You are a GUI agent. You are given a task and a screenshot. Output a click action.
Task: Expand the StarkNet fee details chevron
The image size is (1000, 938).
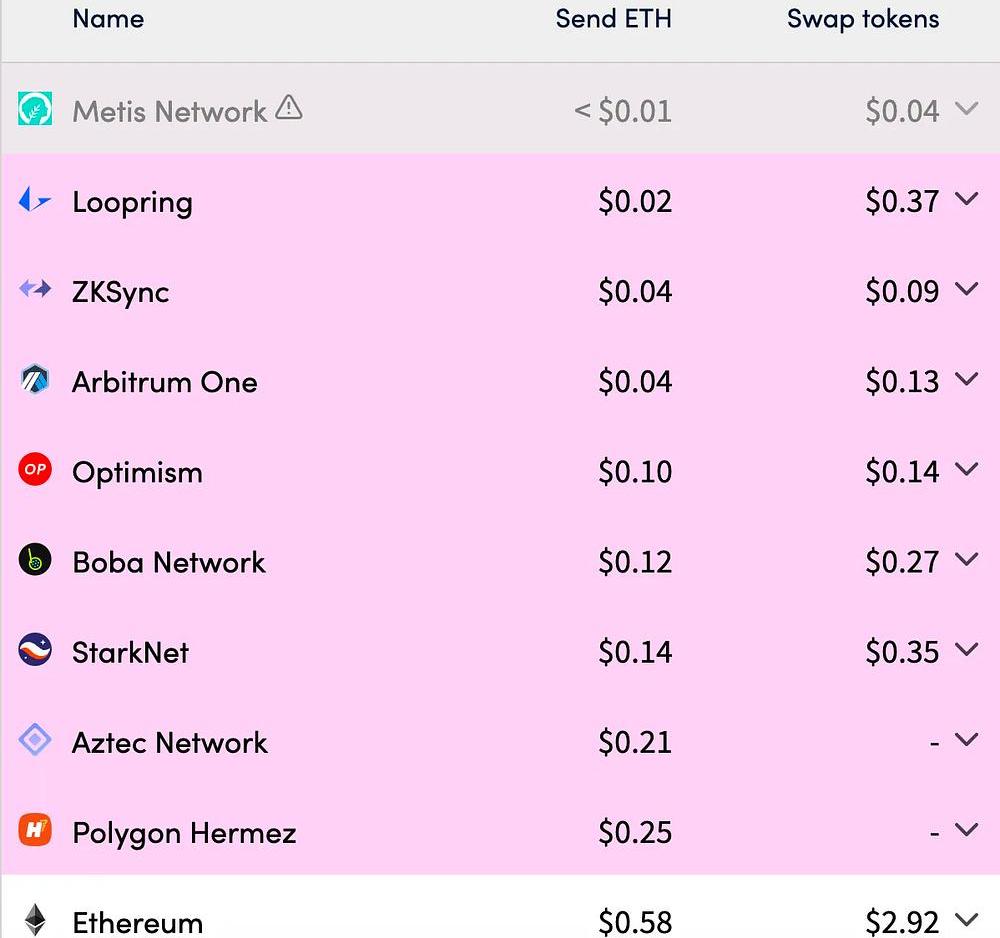click(966, 649)
